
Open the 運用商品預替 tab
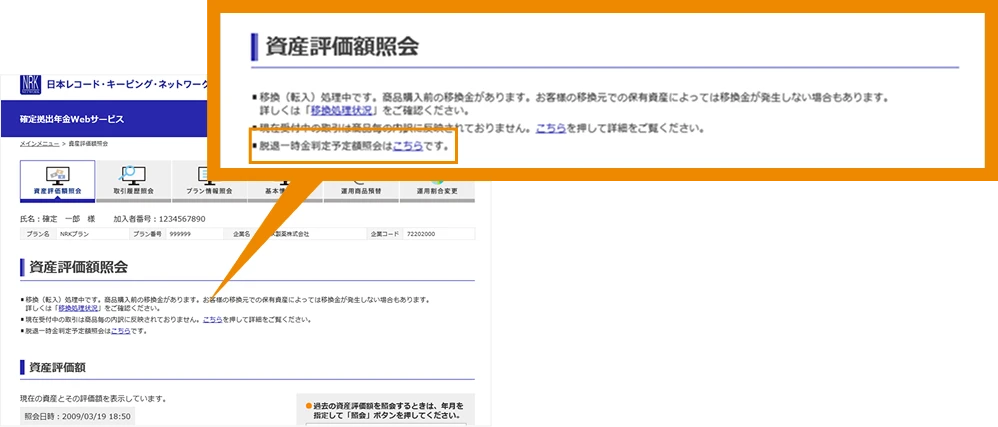pyautogui.click(x=361, y=190)
